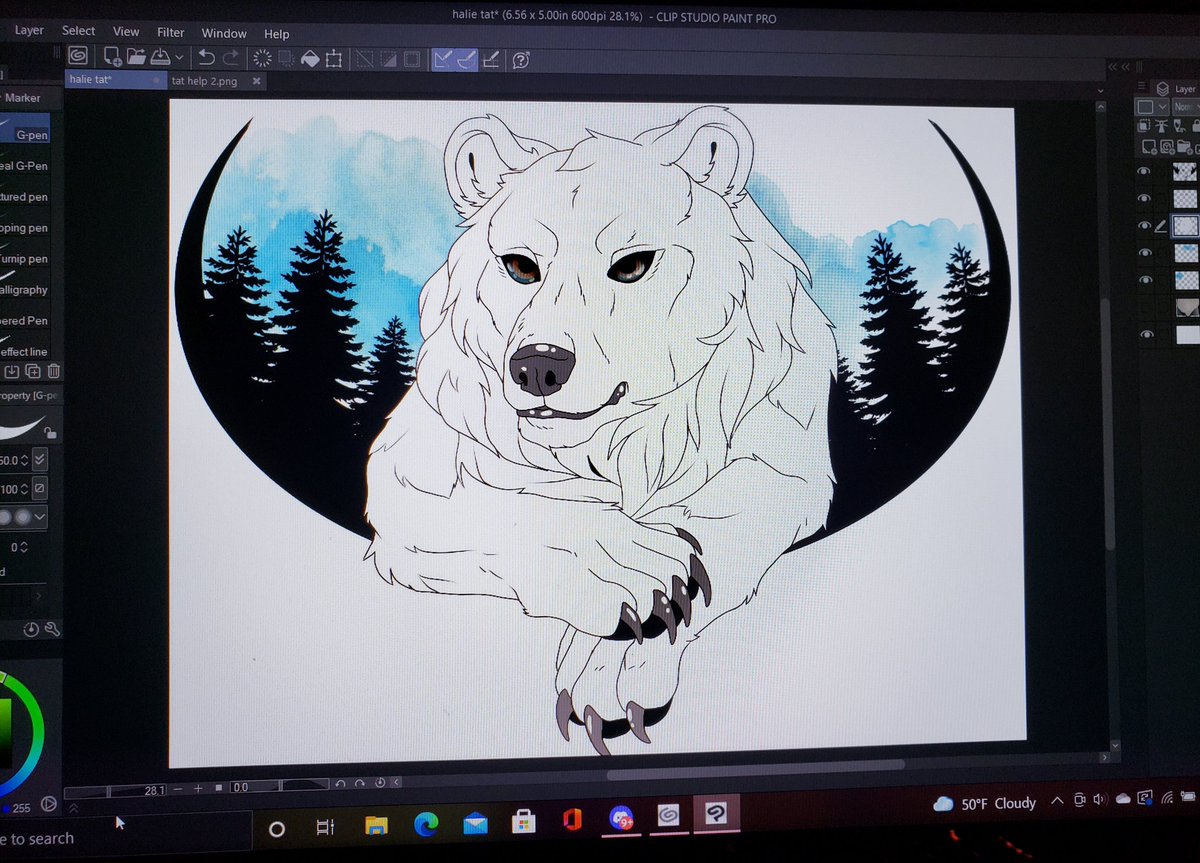Screen dimensions: 1200x863
Task: Expand the save options dropdown arrow
Action: click(179, 57)
